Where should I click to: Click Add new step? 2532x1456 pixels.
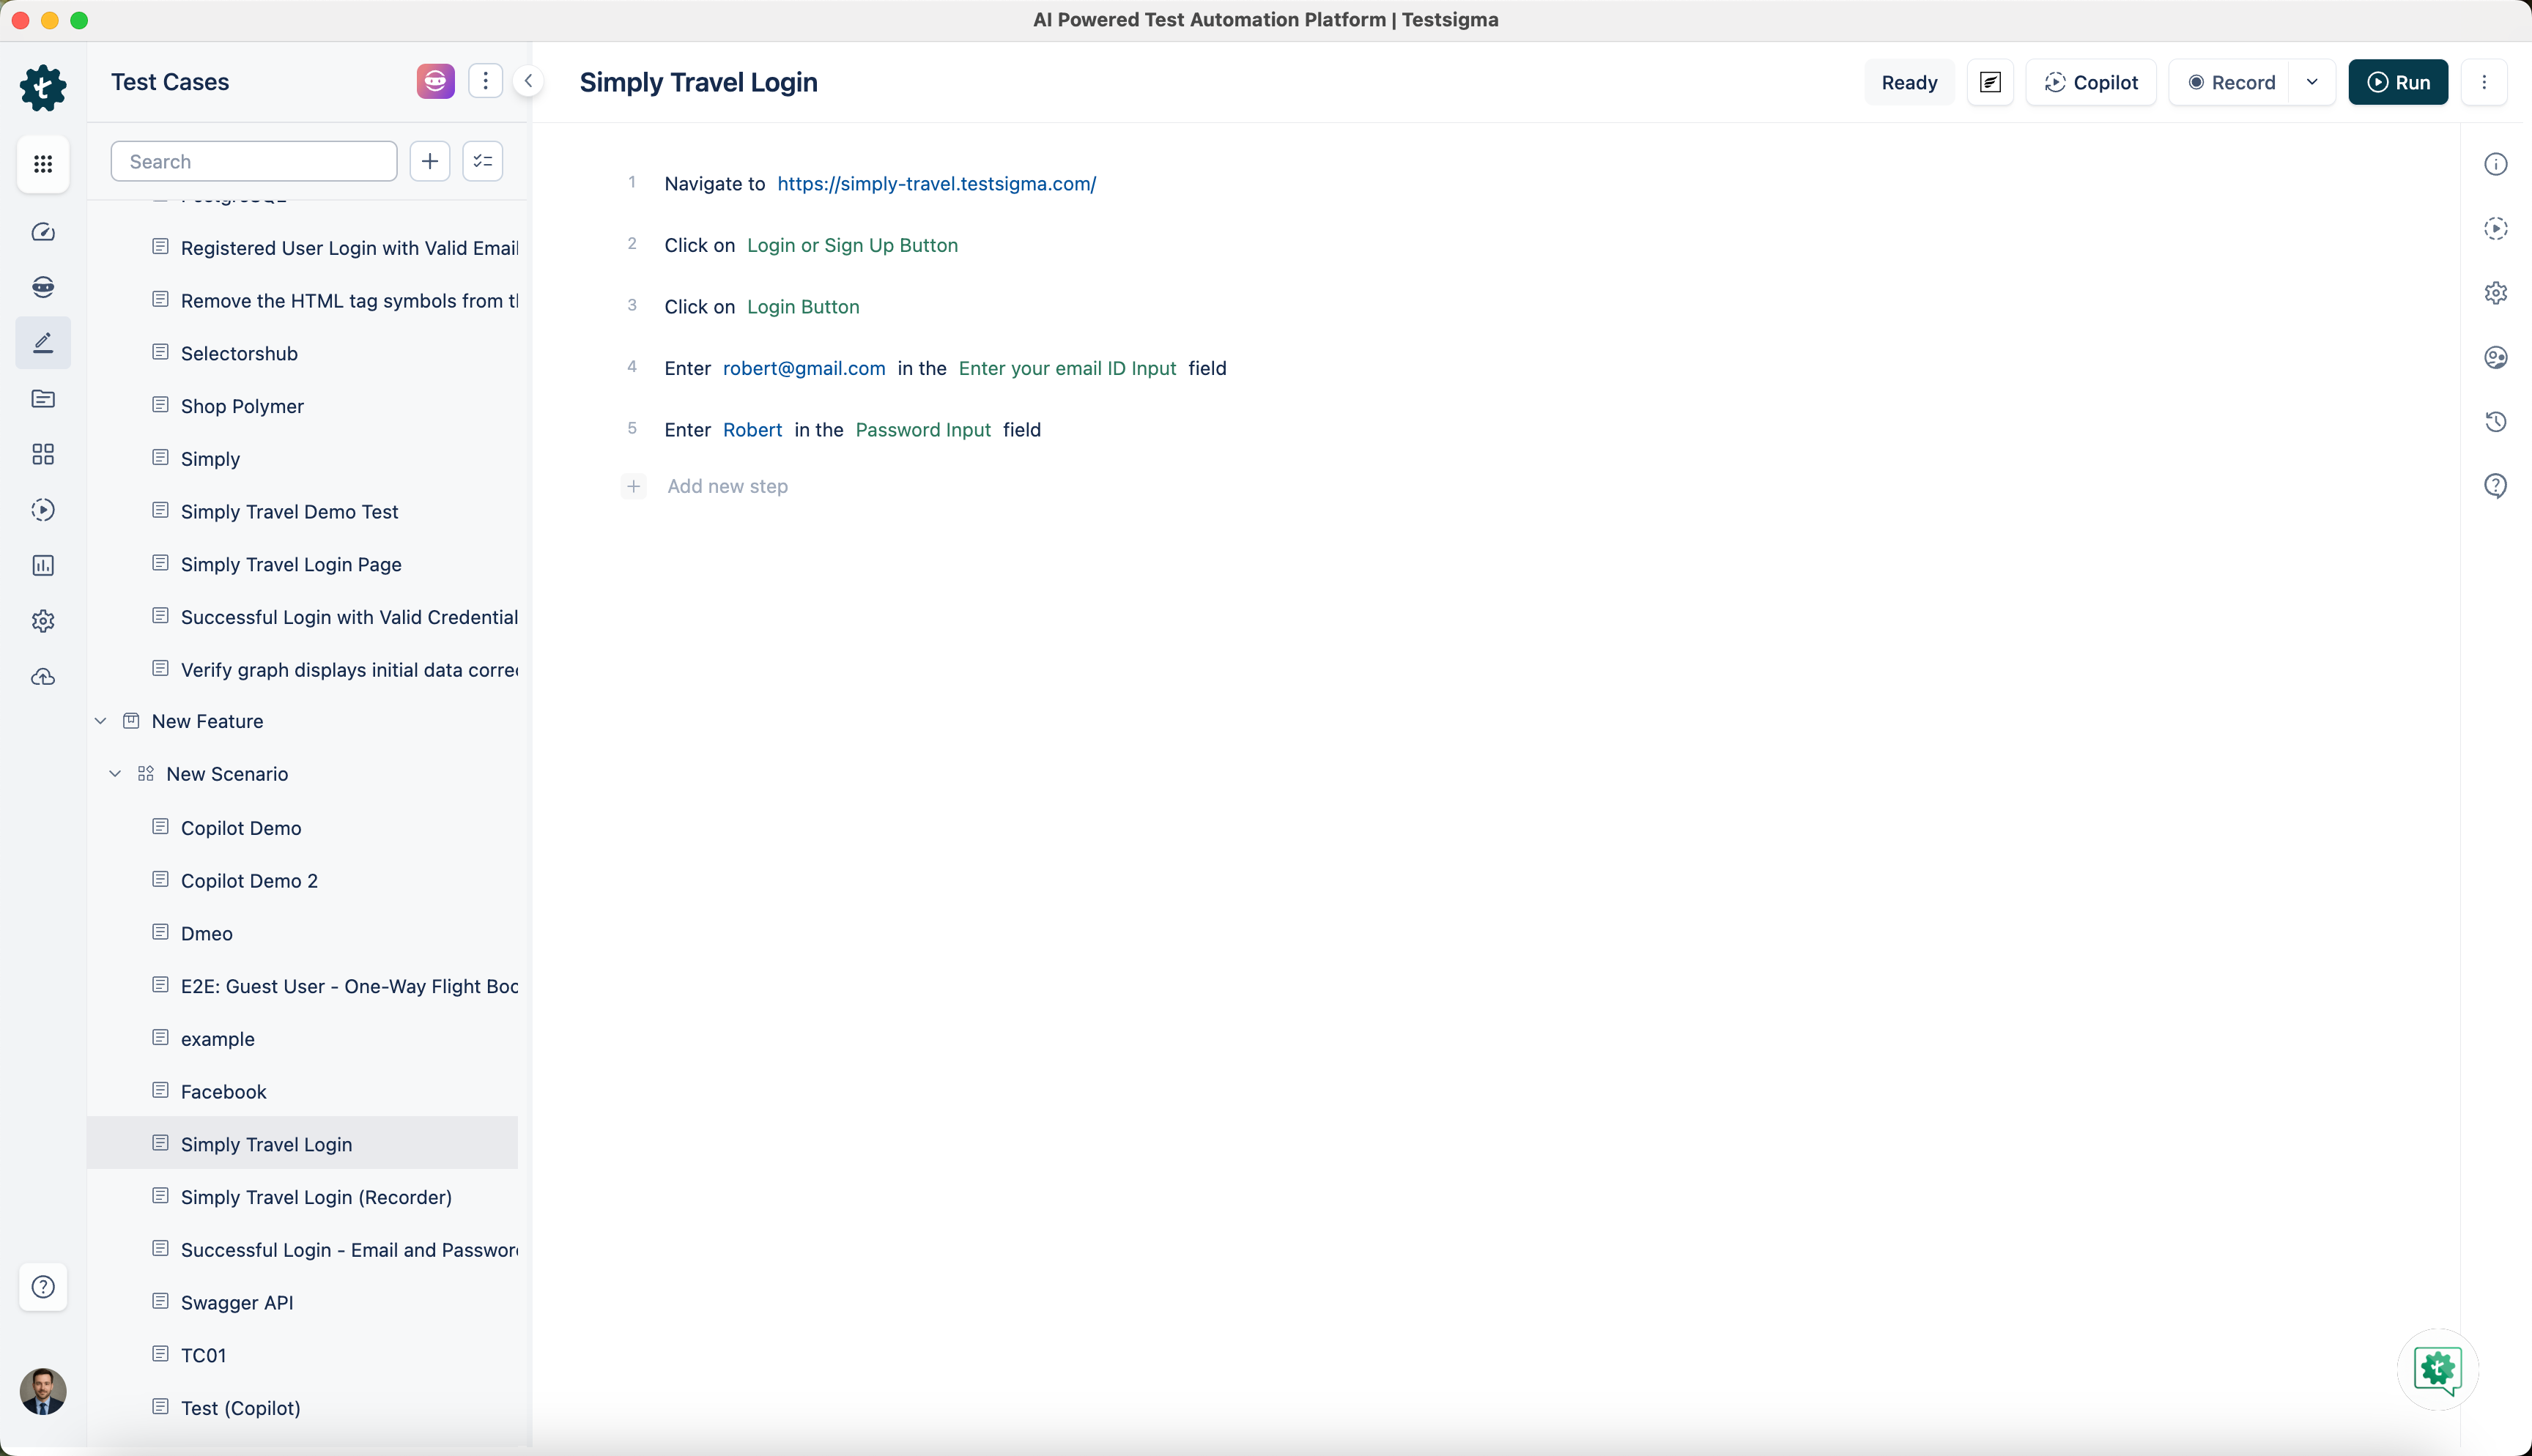[x=727, y=486]
